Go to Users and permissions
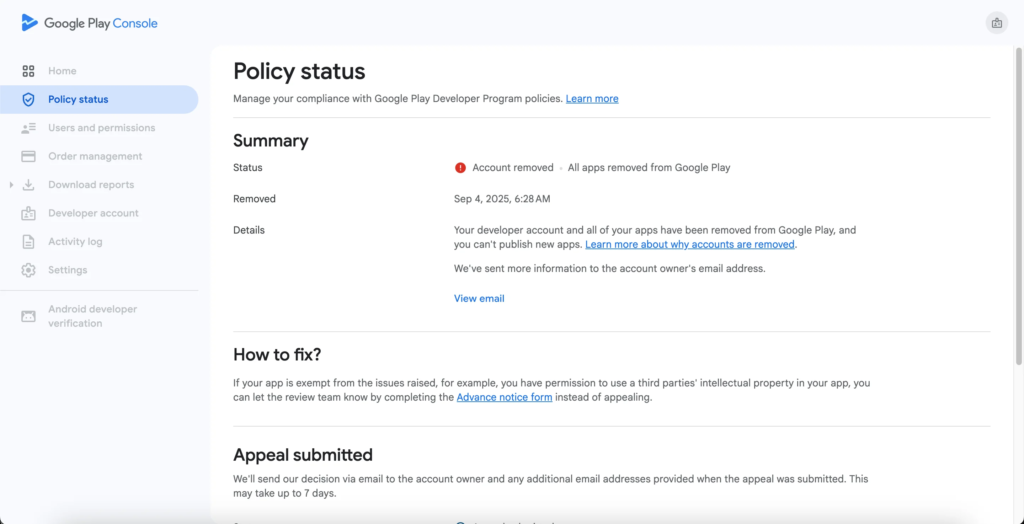1024x524 pixels. (101, 128)
